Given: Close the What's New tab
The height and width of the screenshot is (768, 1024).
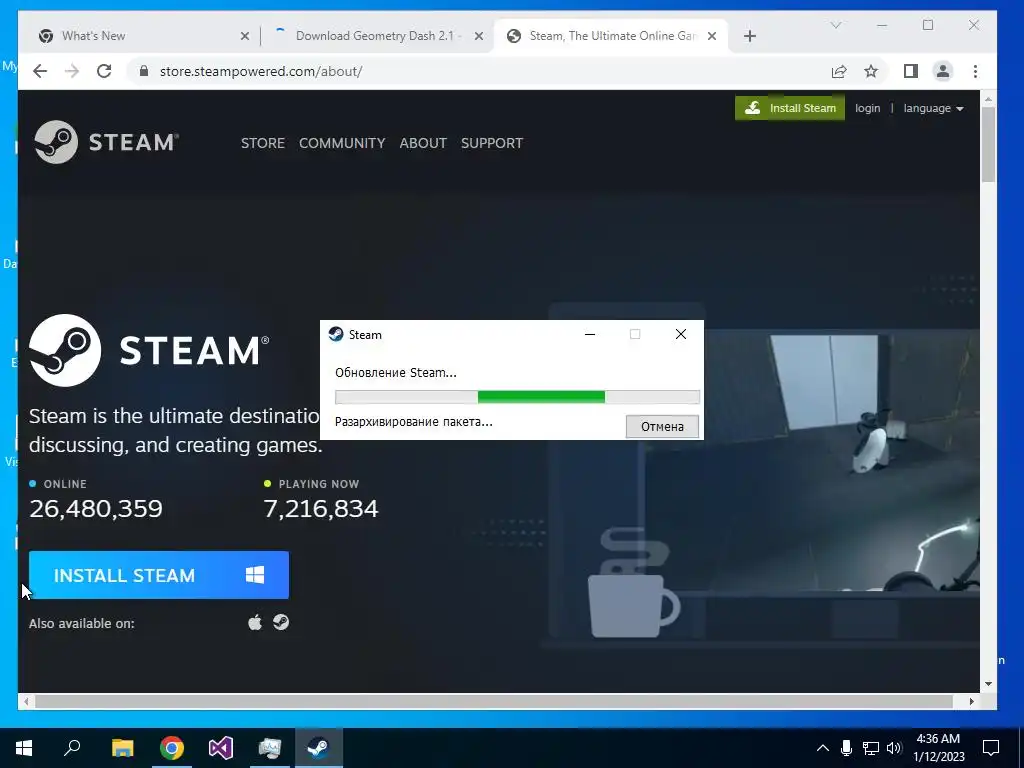Looking at the screenshot, I should point(245,36).
